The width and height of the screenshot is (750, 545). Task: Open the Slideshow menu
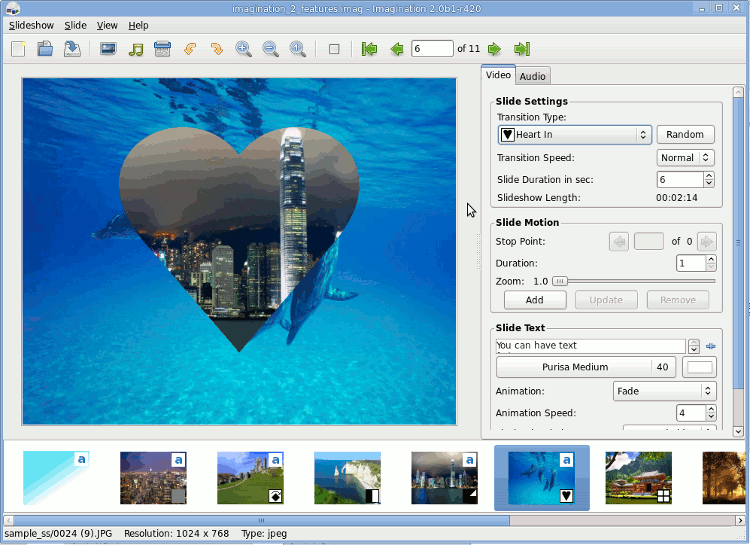30,25
